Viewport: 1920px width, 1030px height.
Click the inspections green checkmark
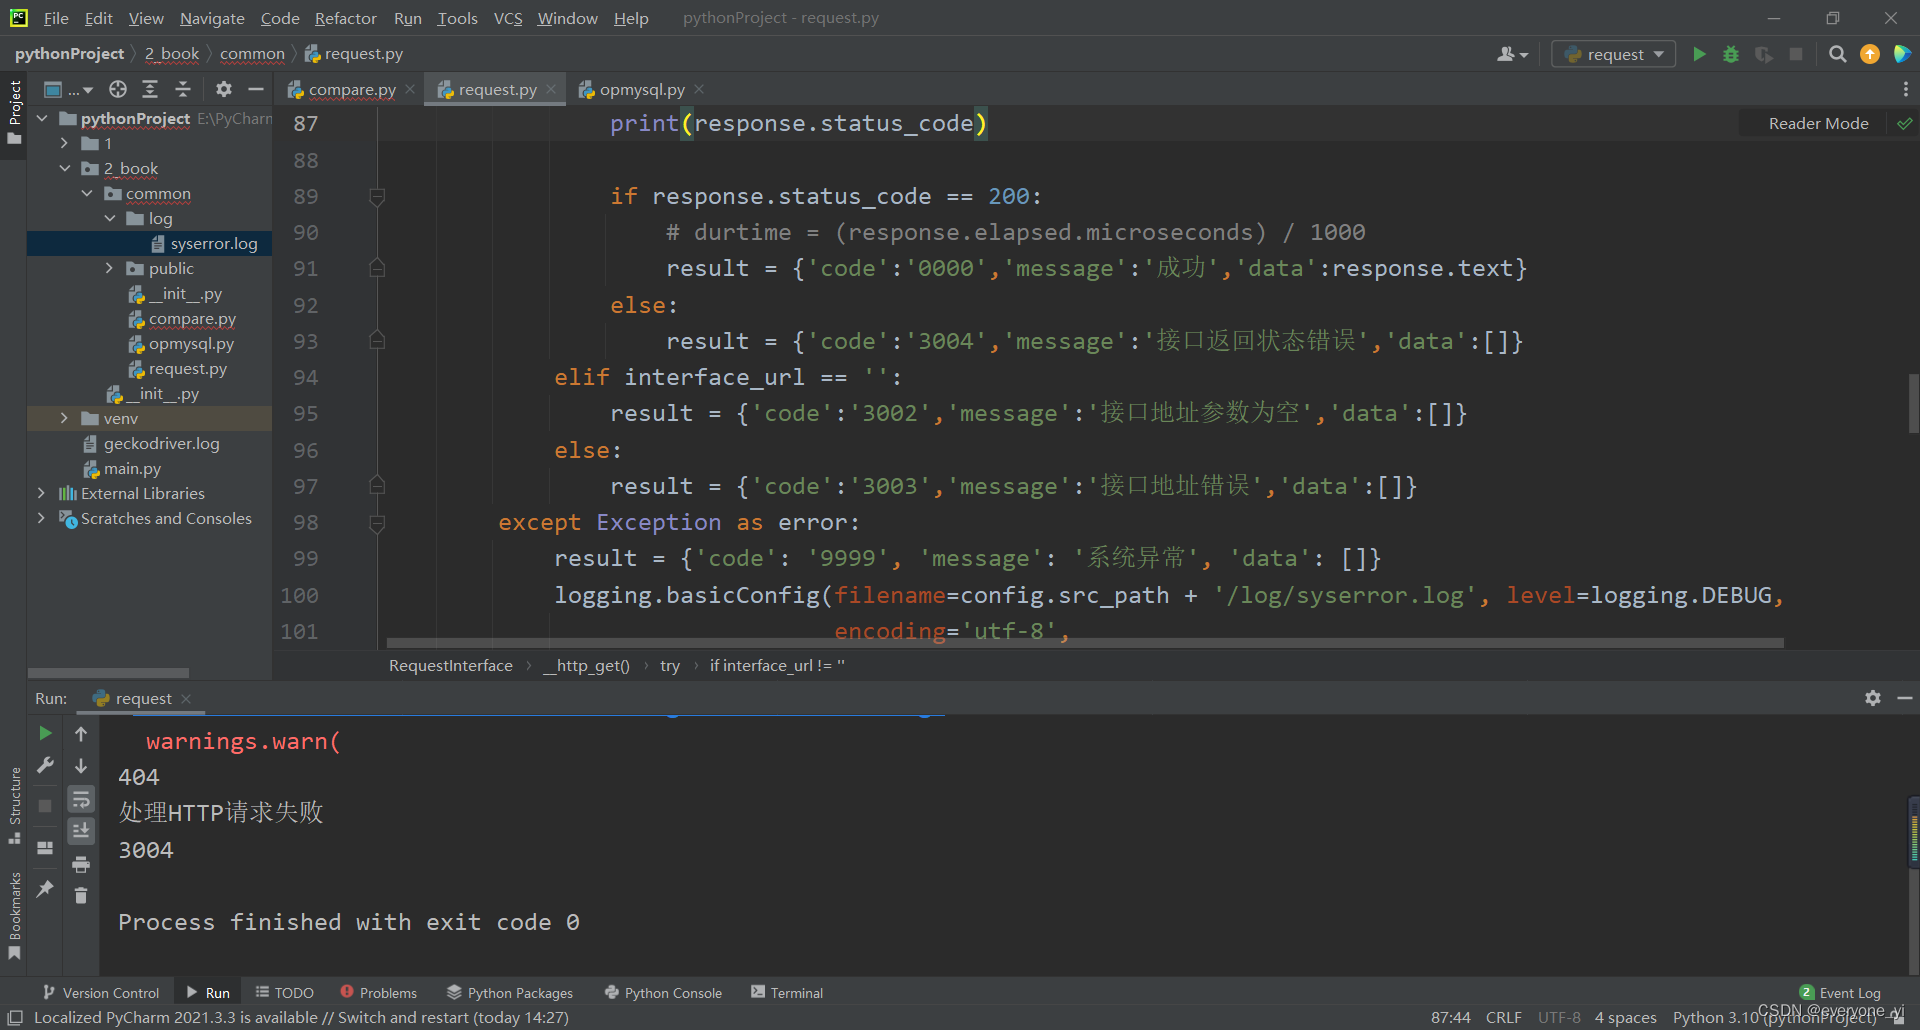click(1905, 124)
